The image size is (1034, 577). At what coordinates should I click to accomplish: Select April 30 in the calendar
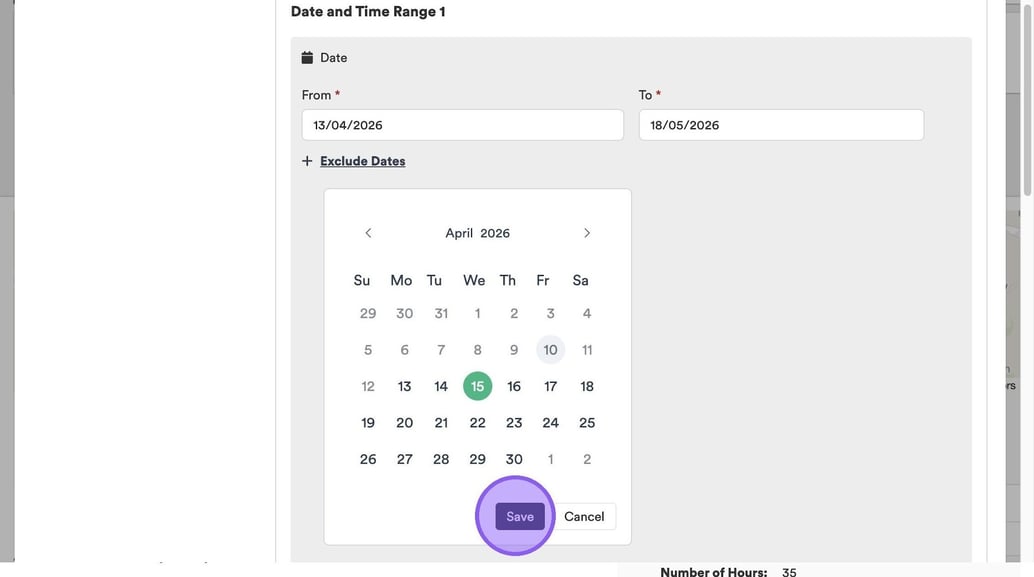pyautogui.click(x=514, y=459)
